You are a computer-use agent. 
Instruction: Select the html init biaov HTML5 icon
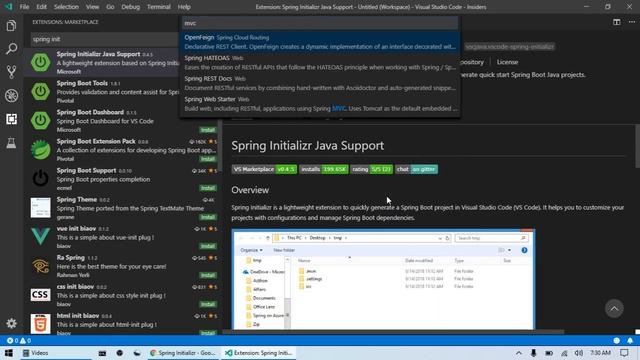(x=40, y=324)
